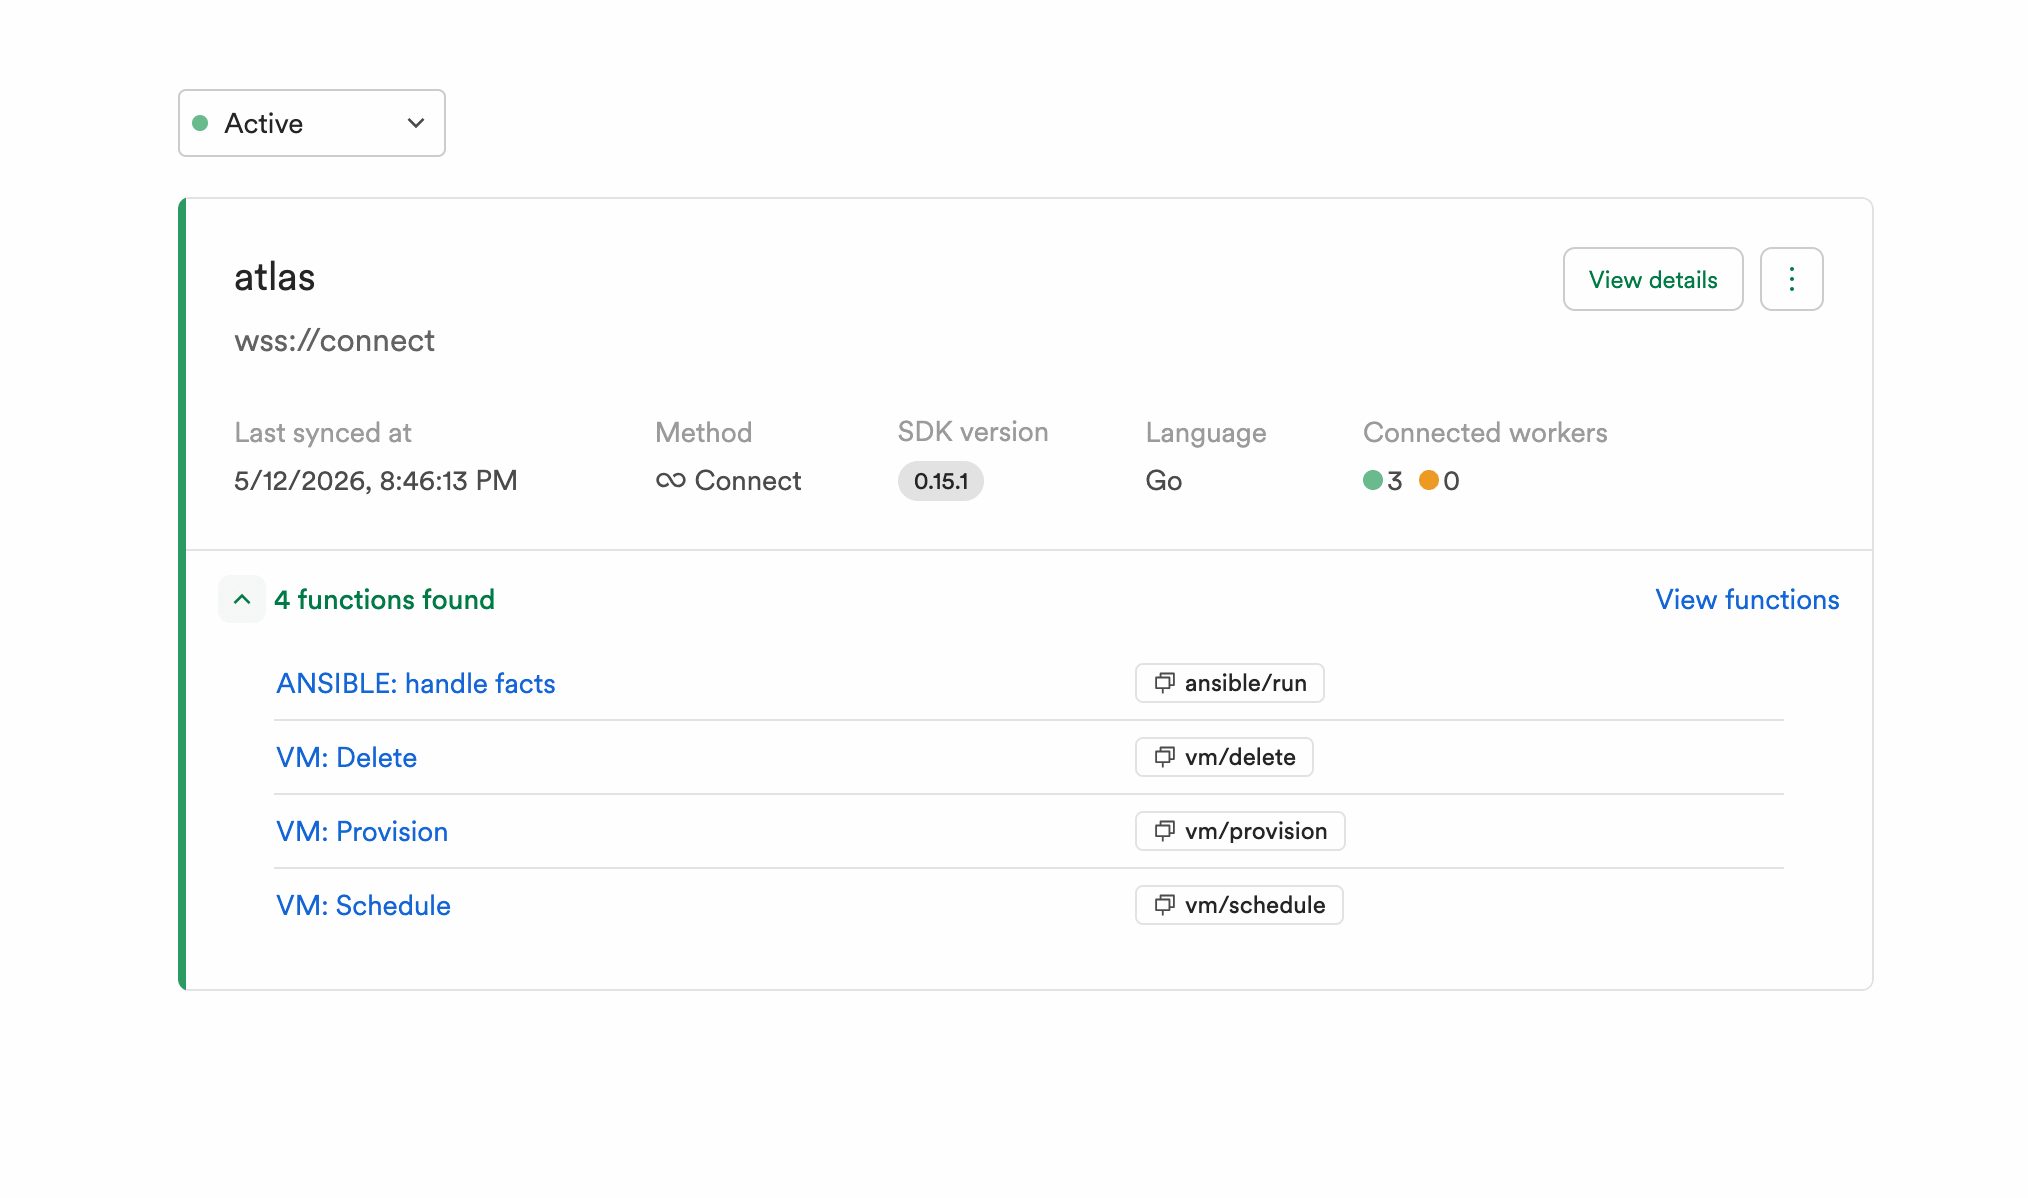Open the three-dot more options menu
Image resolution: width=2028 pixels, height=1198 pixels.
(x=1791, y=279)
